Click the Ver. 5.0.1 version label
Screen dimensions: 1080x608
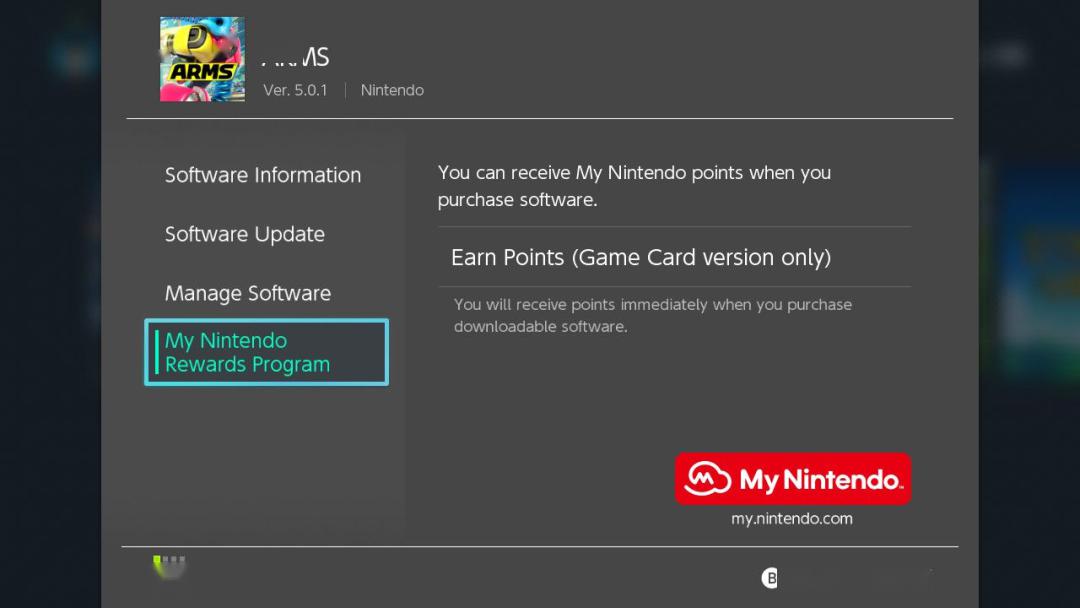(x=295, y=90)
